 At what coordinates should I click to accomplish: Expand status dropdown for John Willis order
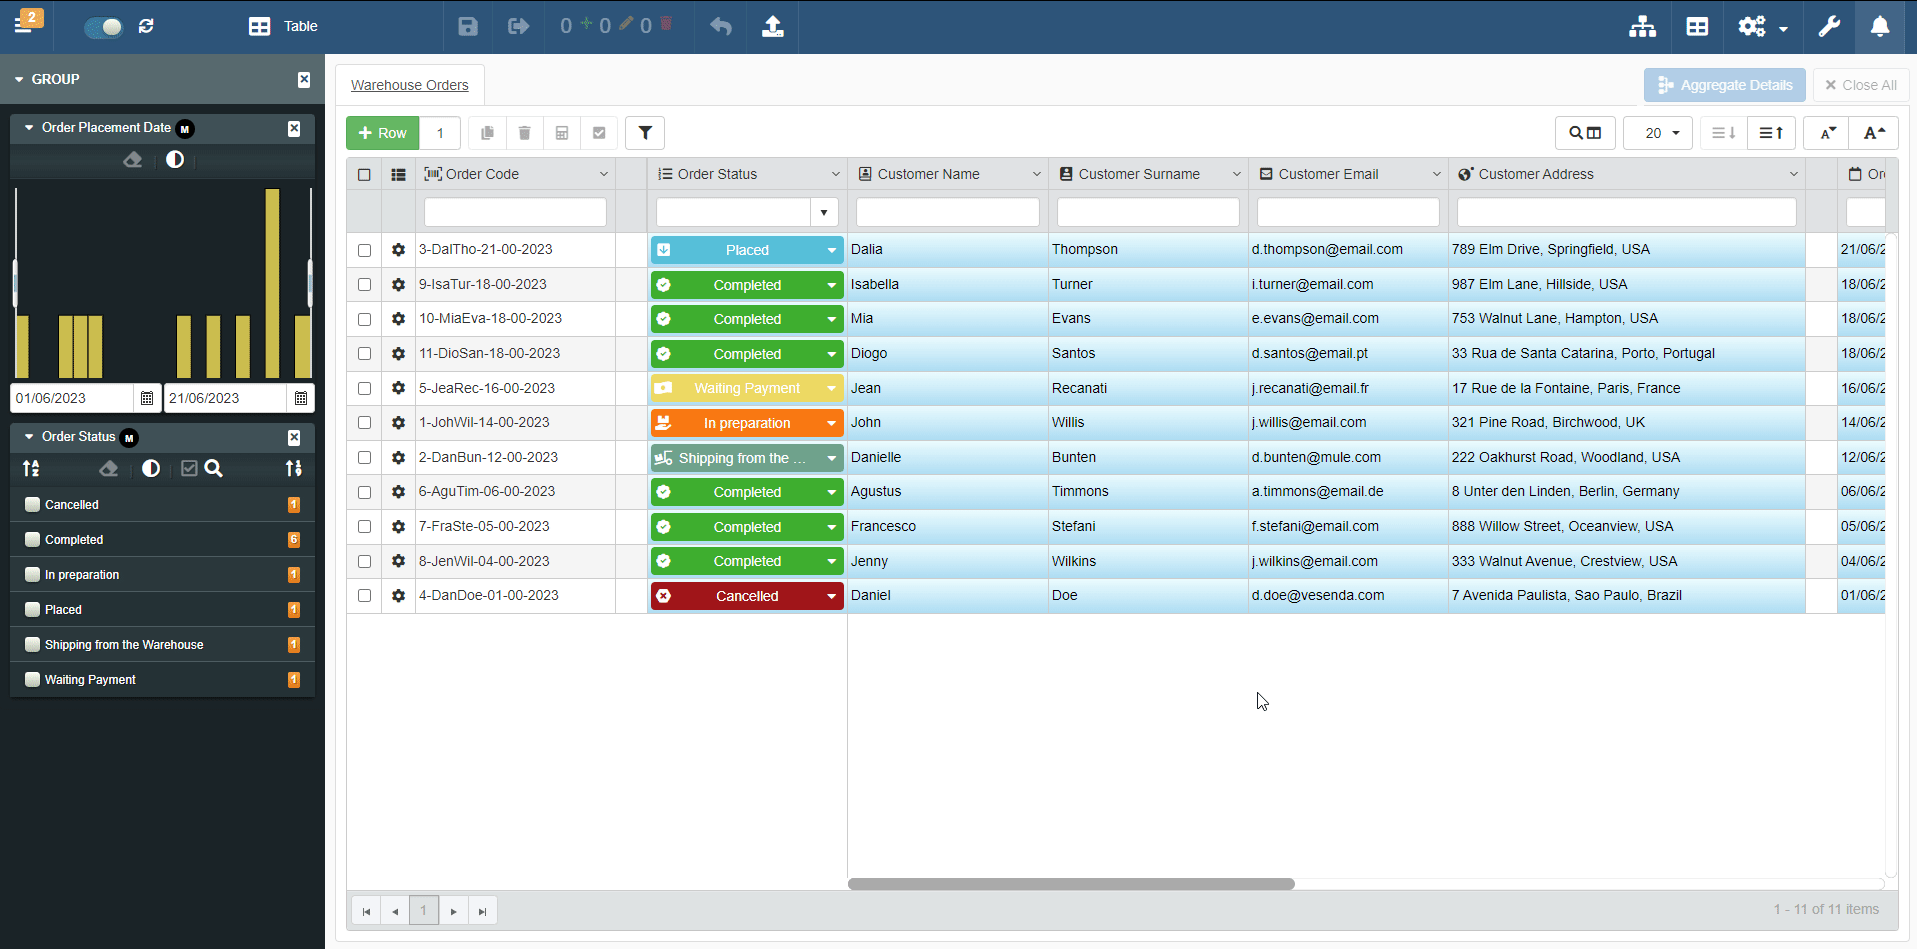coord(831,423)
